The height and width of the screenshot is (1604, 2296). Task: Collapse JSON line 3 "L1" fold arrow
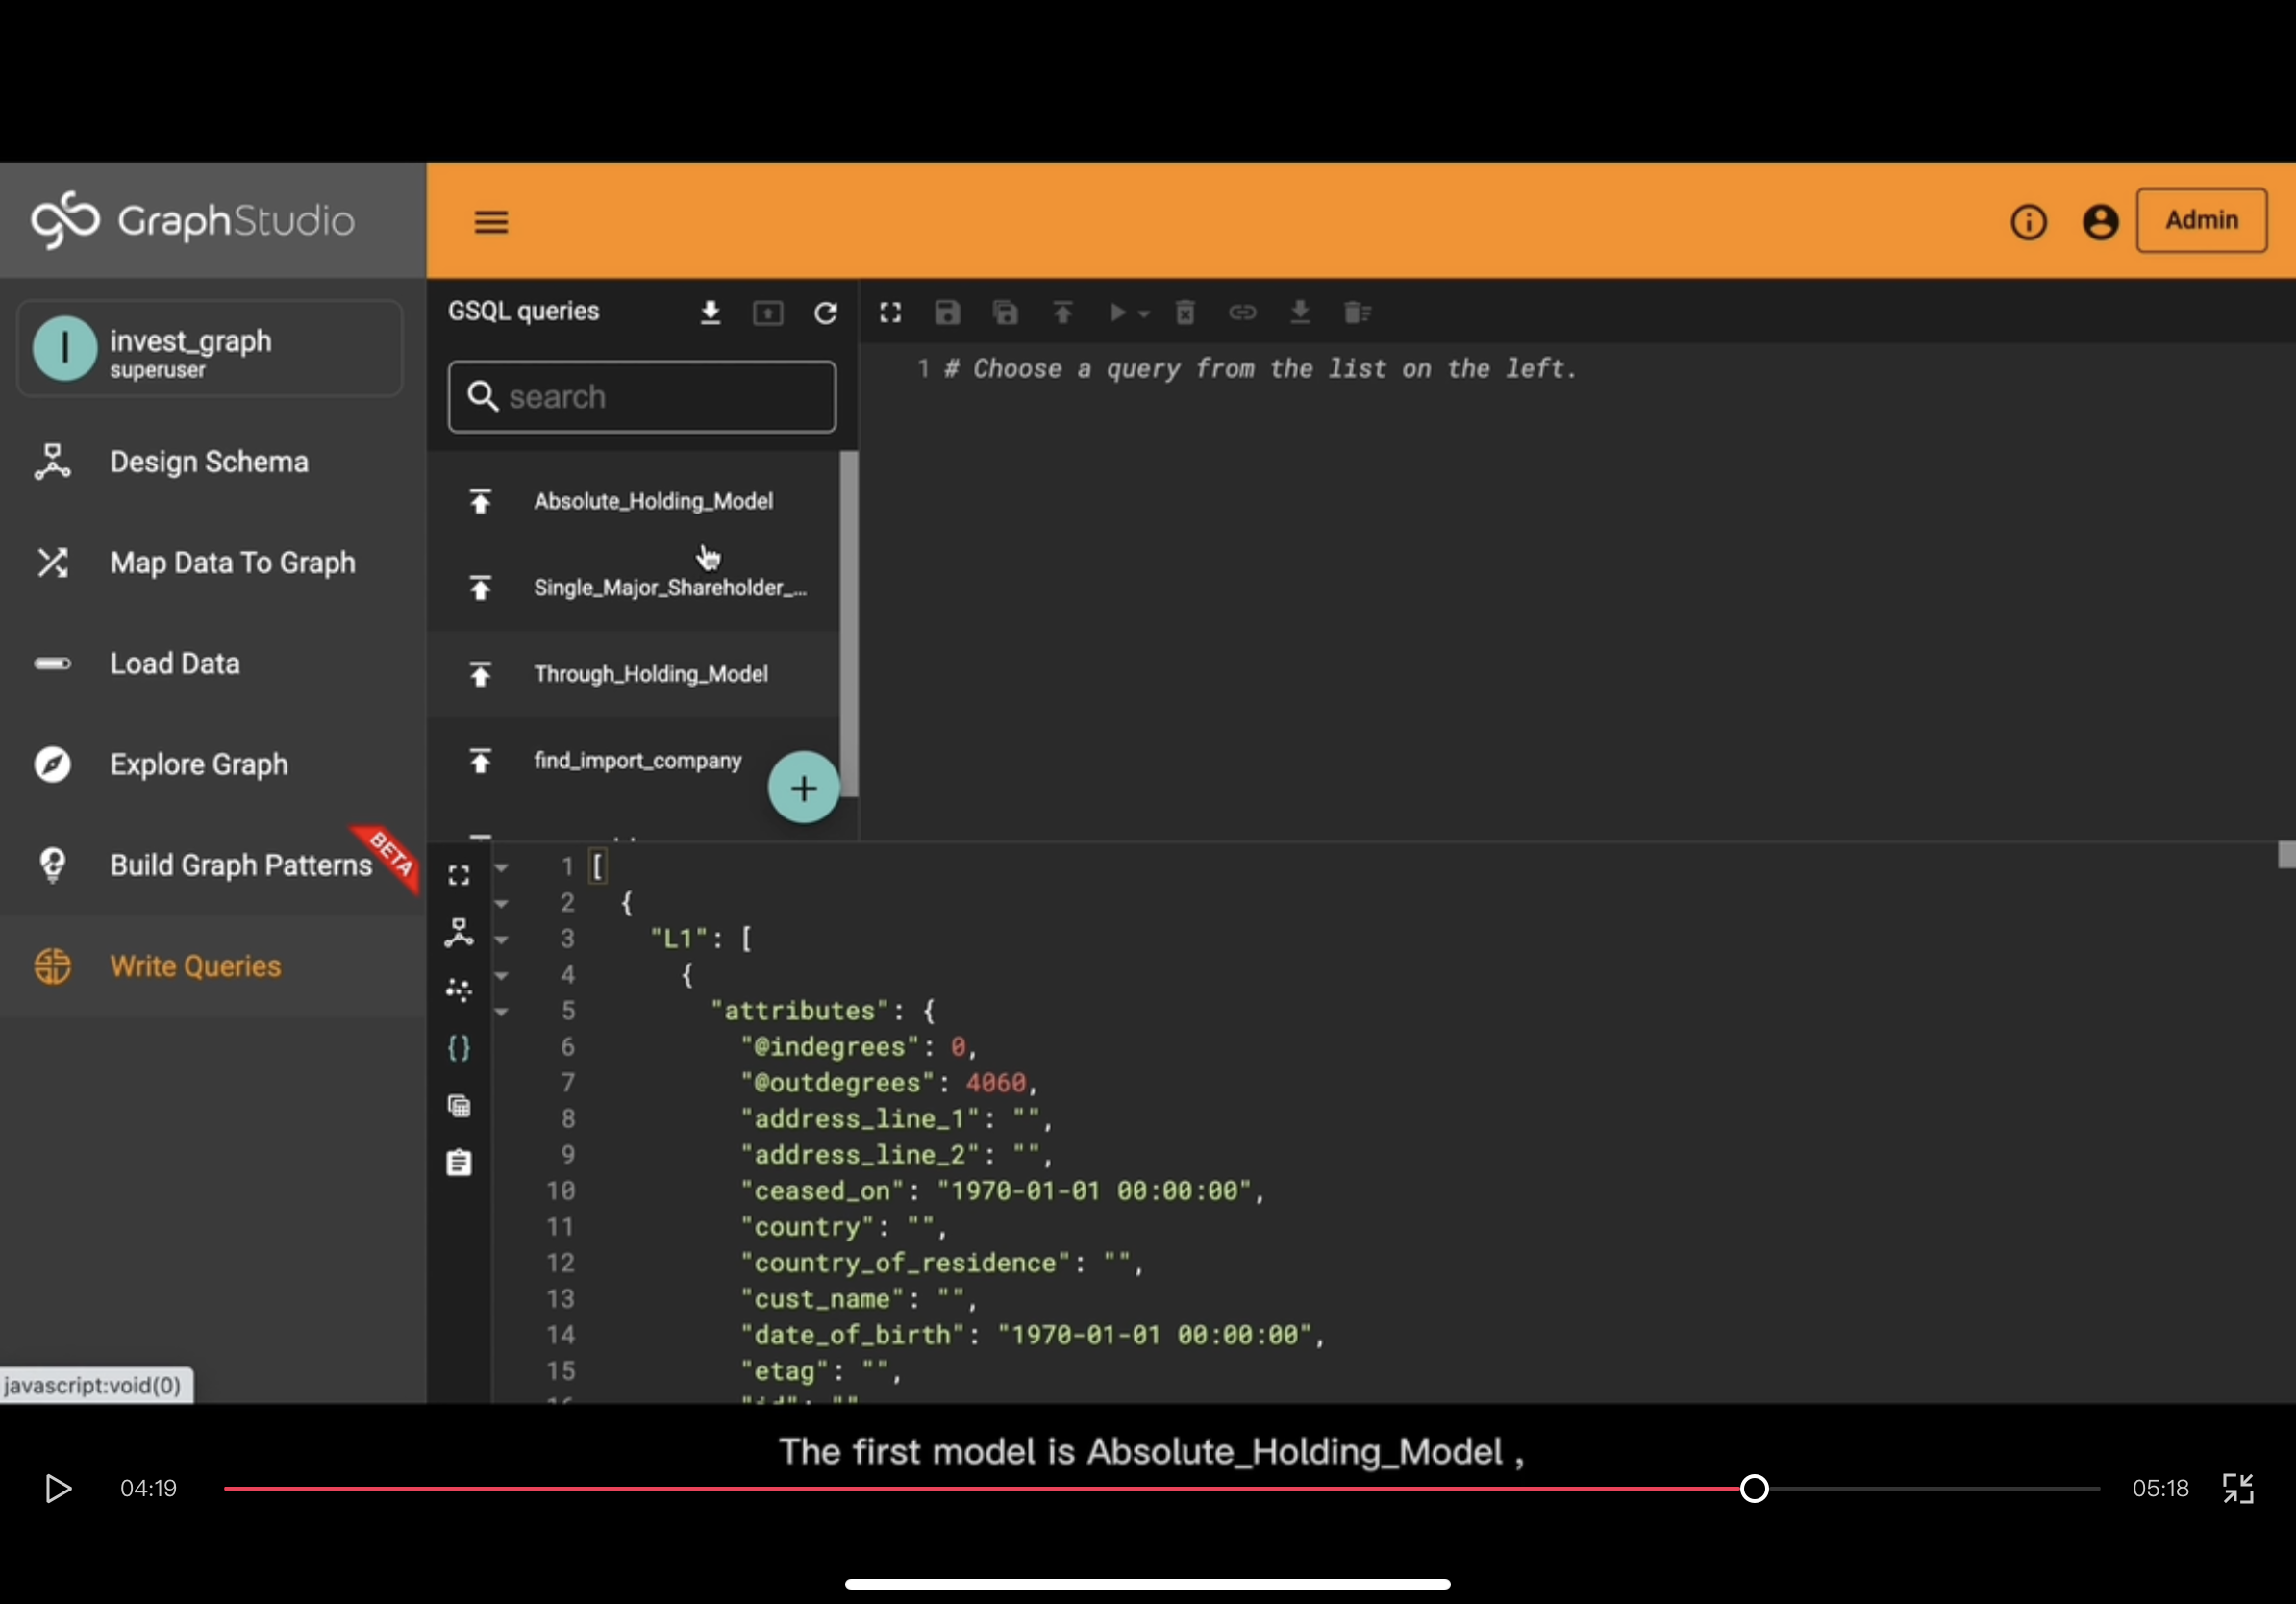pos(502,940)
